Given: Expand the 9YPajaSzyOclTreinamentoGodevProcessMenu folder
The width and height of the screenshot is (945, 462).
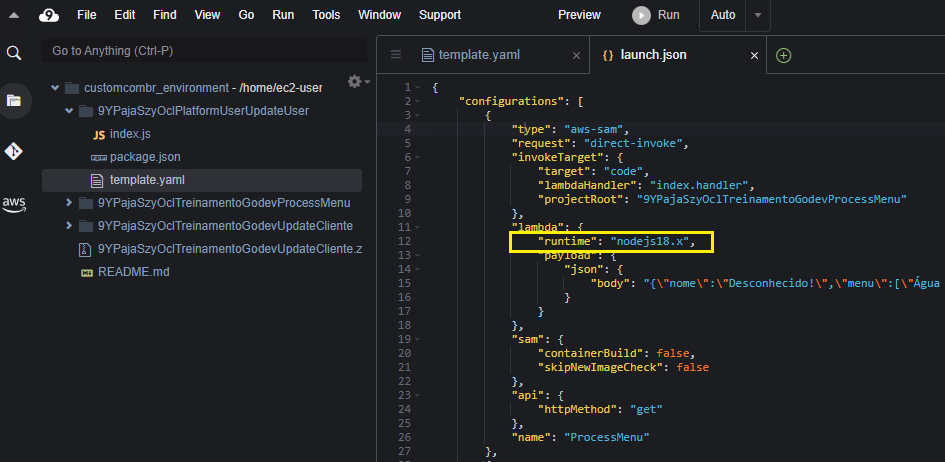Looking at the screenshot, I should tap(69, 203).
